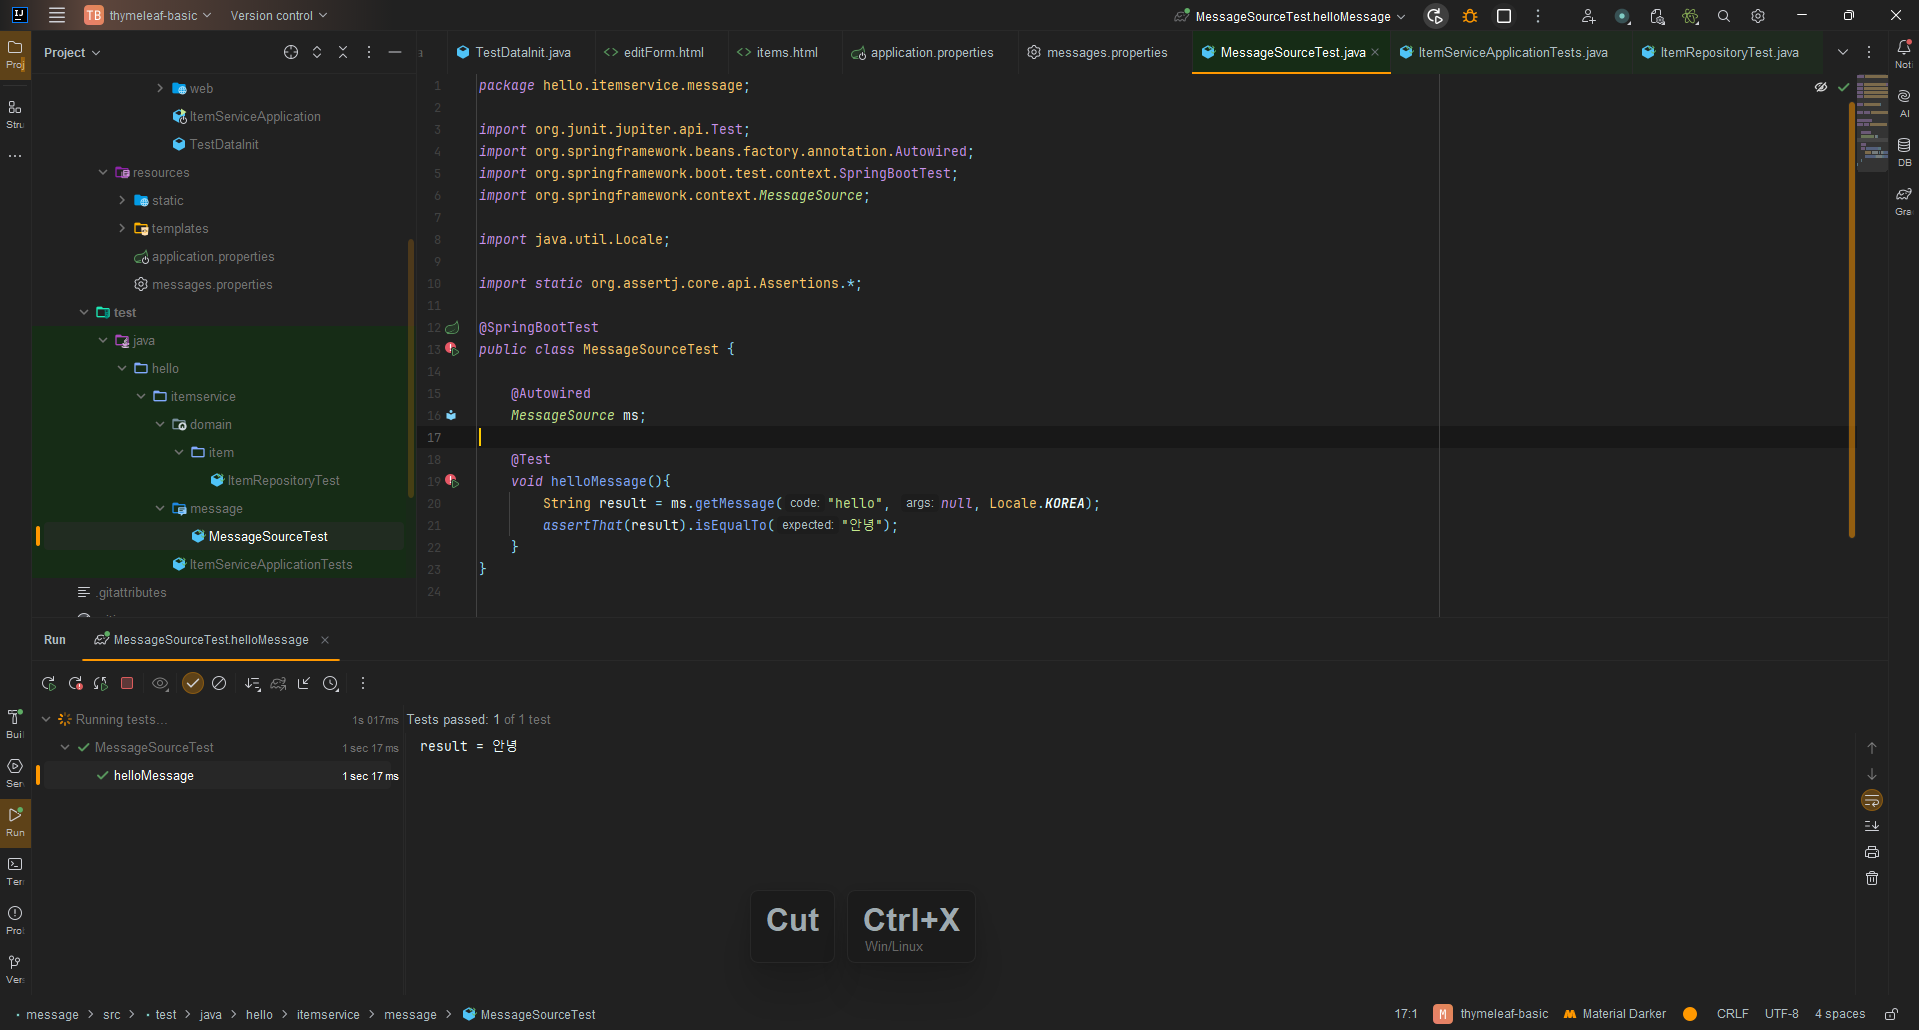Click the rerun icon in title toolbar
1919x1030 pixels.
1435,16
